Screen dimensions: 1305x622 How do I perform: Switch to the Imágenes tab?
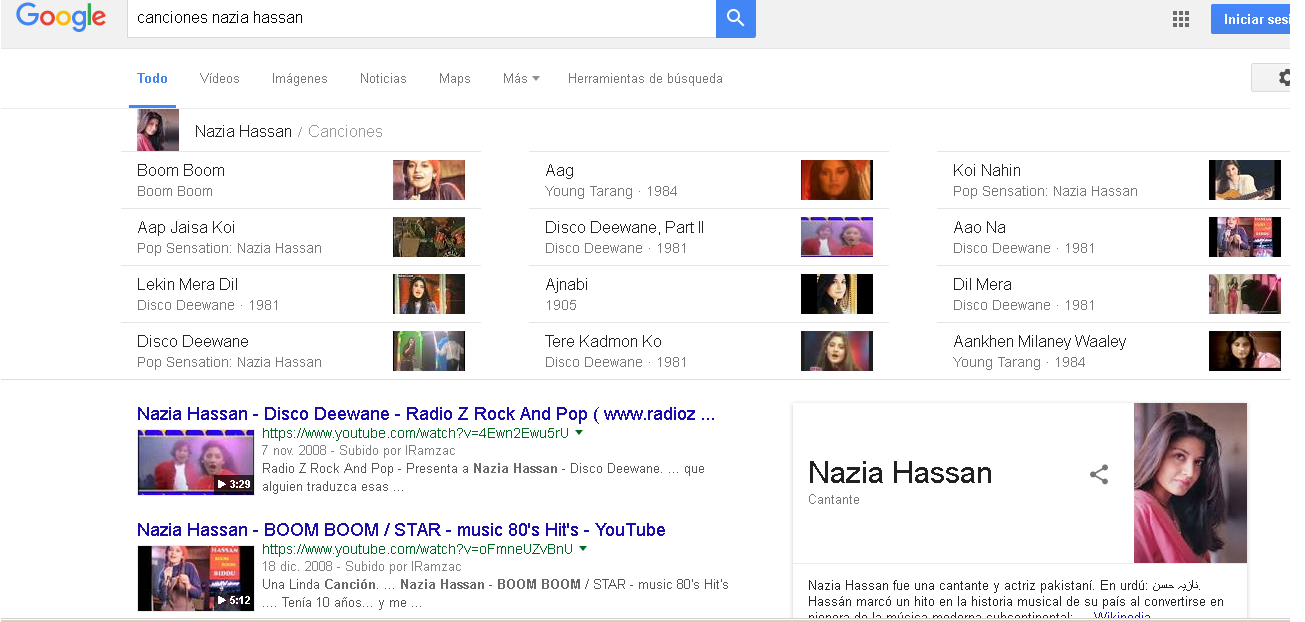[300, 78]
